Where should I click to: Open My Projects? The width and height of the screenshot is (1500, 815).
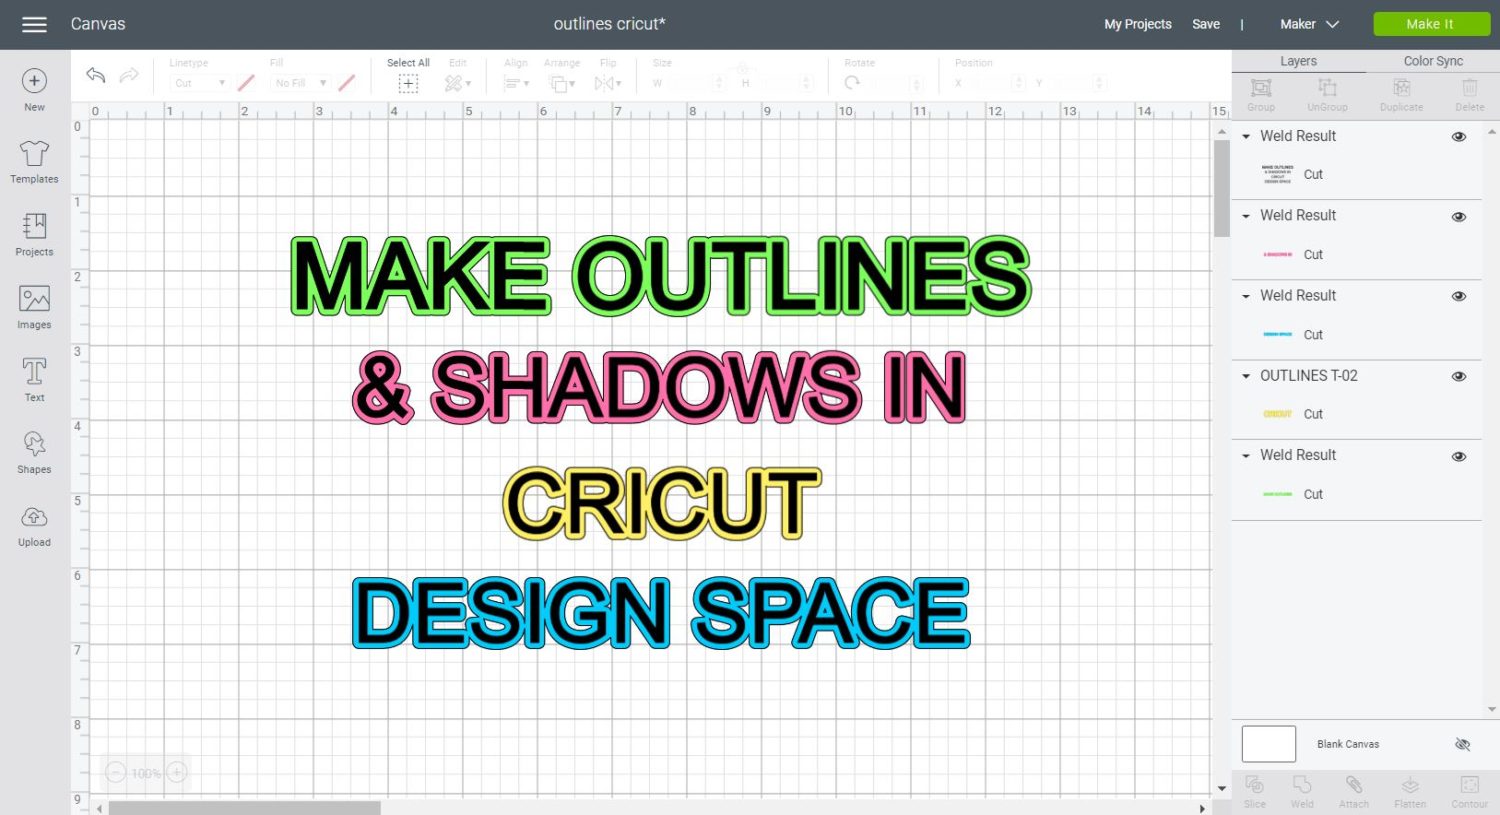pyautogui.click(x=1137, y=24)
